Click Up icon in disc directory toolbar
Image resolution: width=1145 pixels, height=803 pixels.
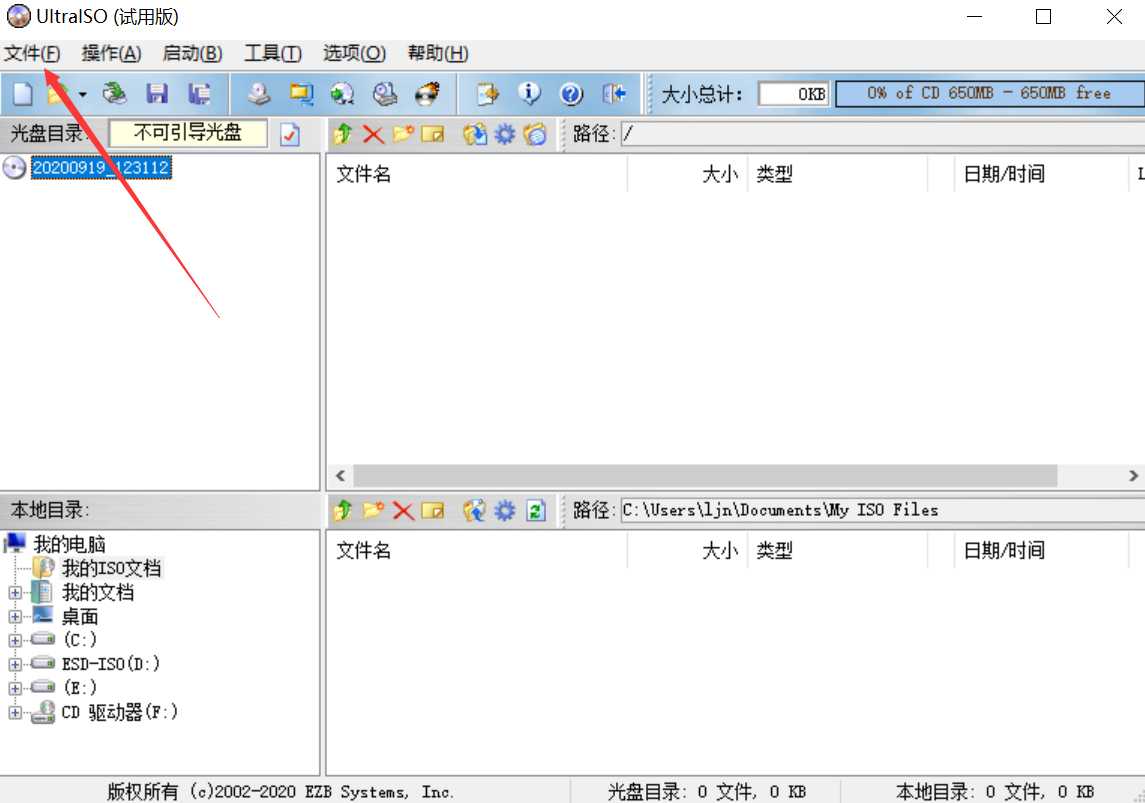[x=342, y=134]
